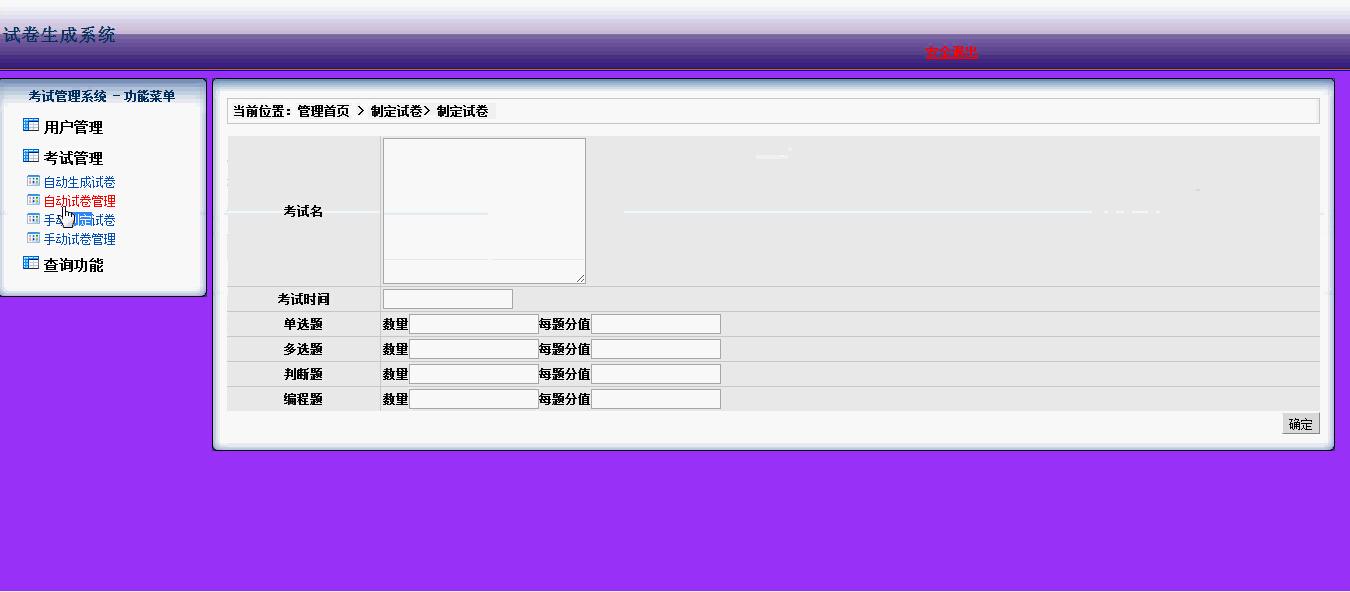
Task: Click the 单选题 row label
Action: [303, 325]
